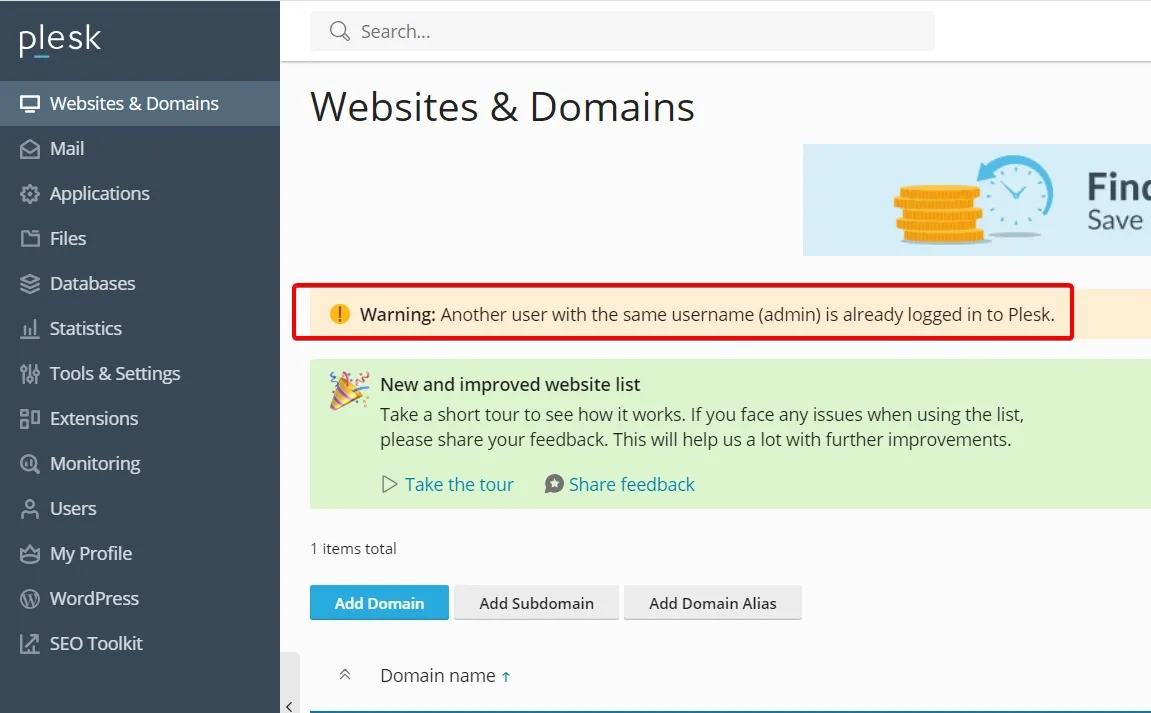The image size is (1151, 713).
Task: Click the My Profile crown icon
Action: [x=30, y=554]
